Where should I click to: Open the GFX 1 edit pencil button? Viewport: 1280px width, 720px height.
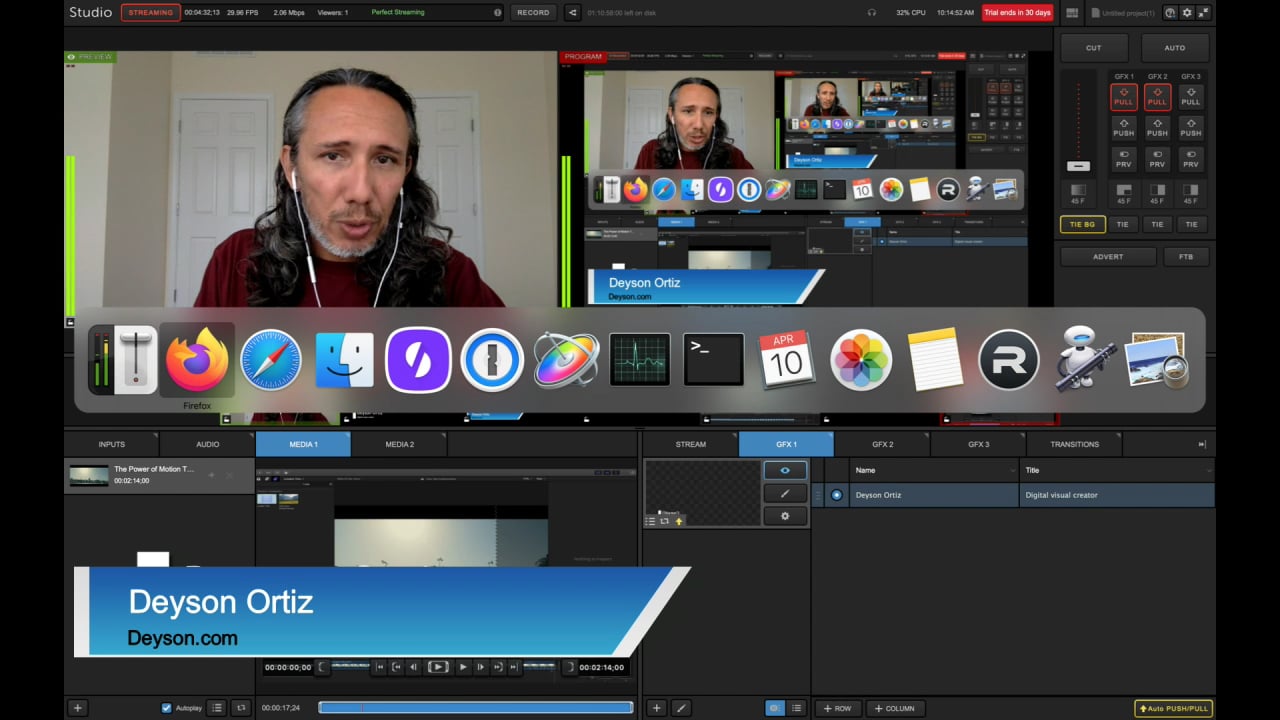tap(785, 493)
